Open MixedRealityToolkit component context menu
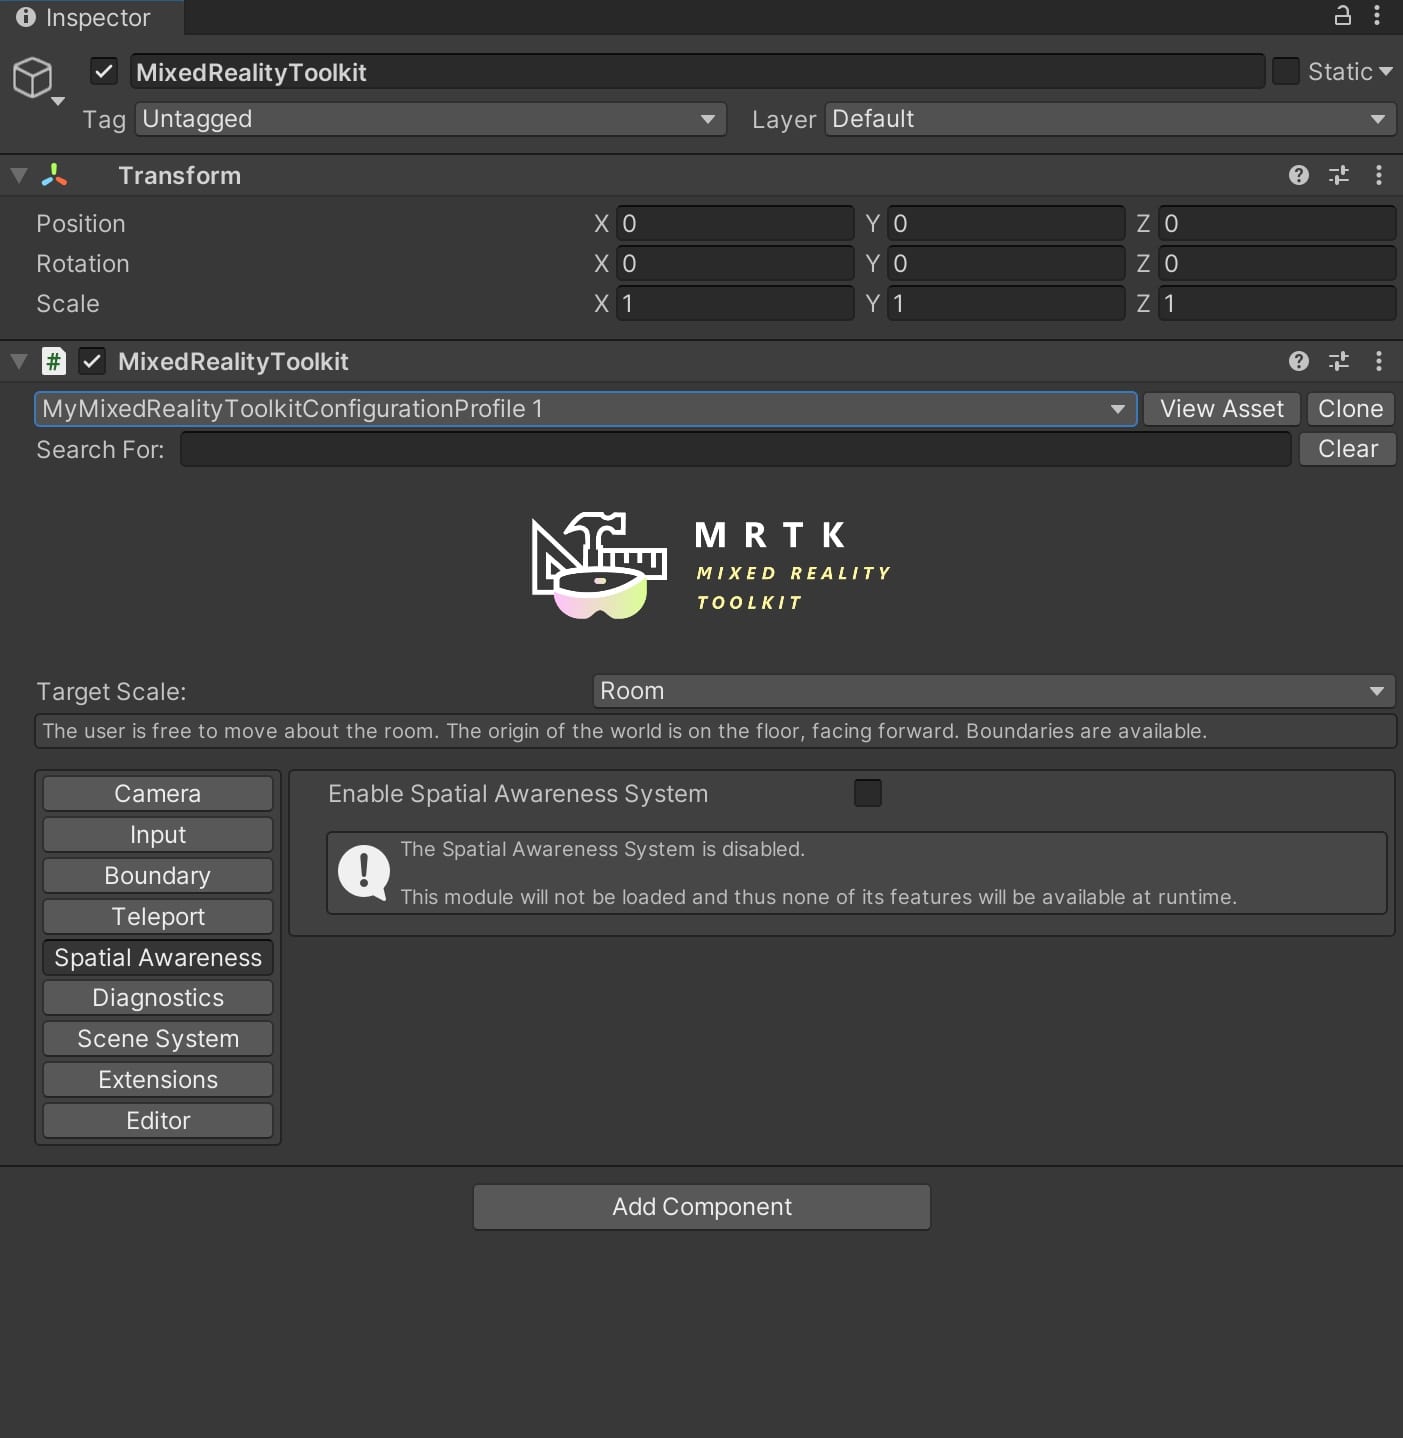 coord(1379,361)
